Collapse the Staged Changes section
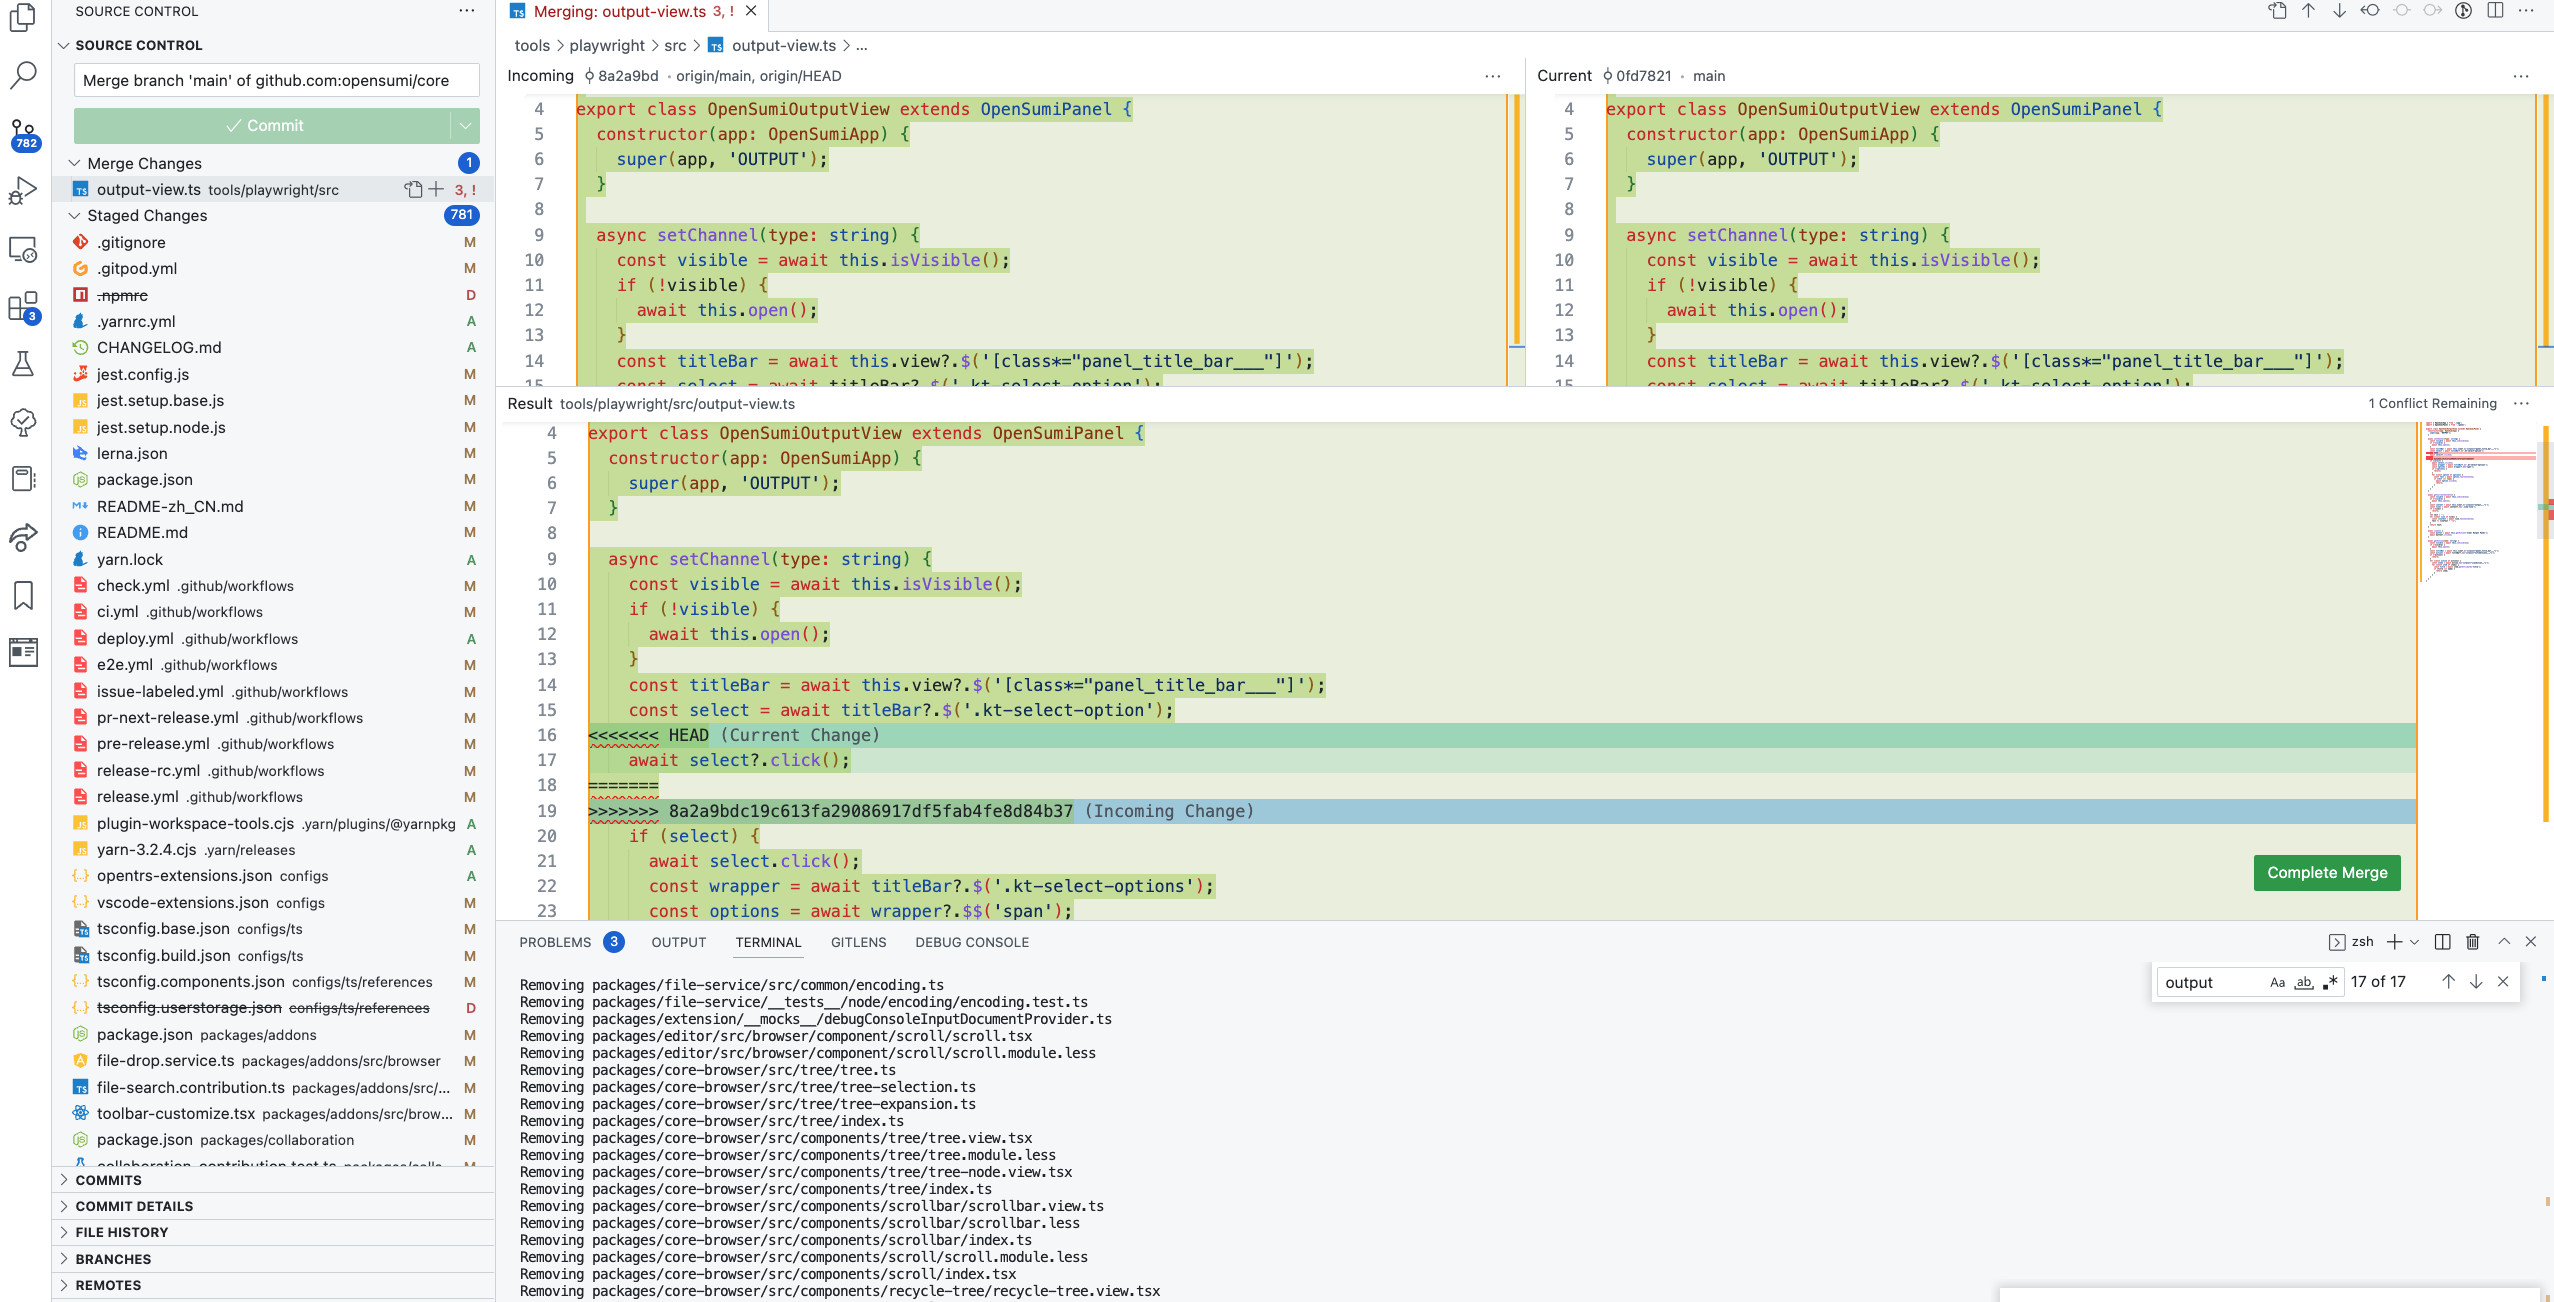 75,215
